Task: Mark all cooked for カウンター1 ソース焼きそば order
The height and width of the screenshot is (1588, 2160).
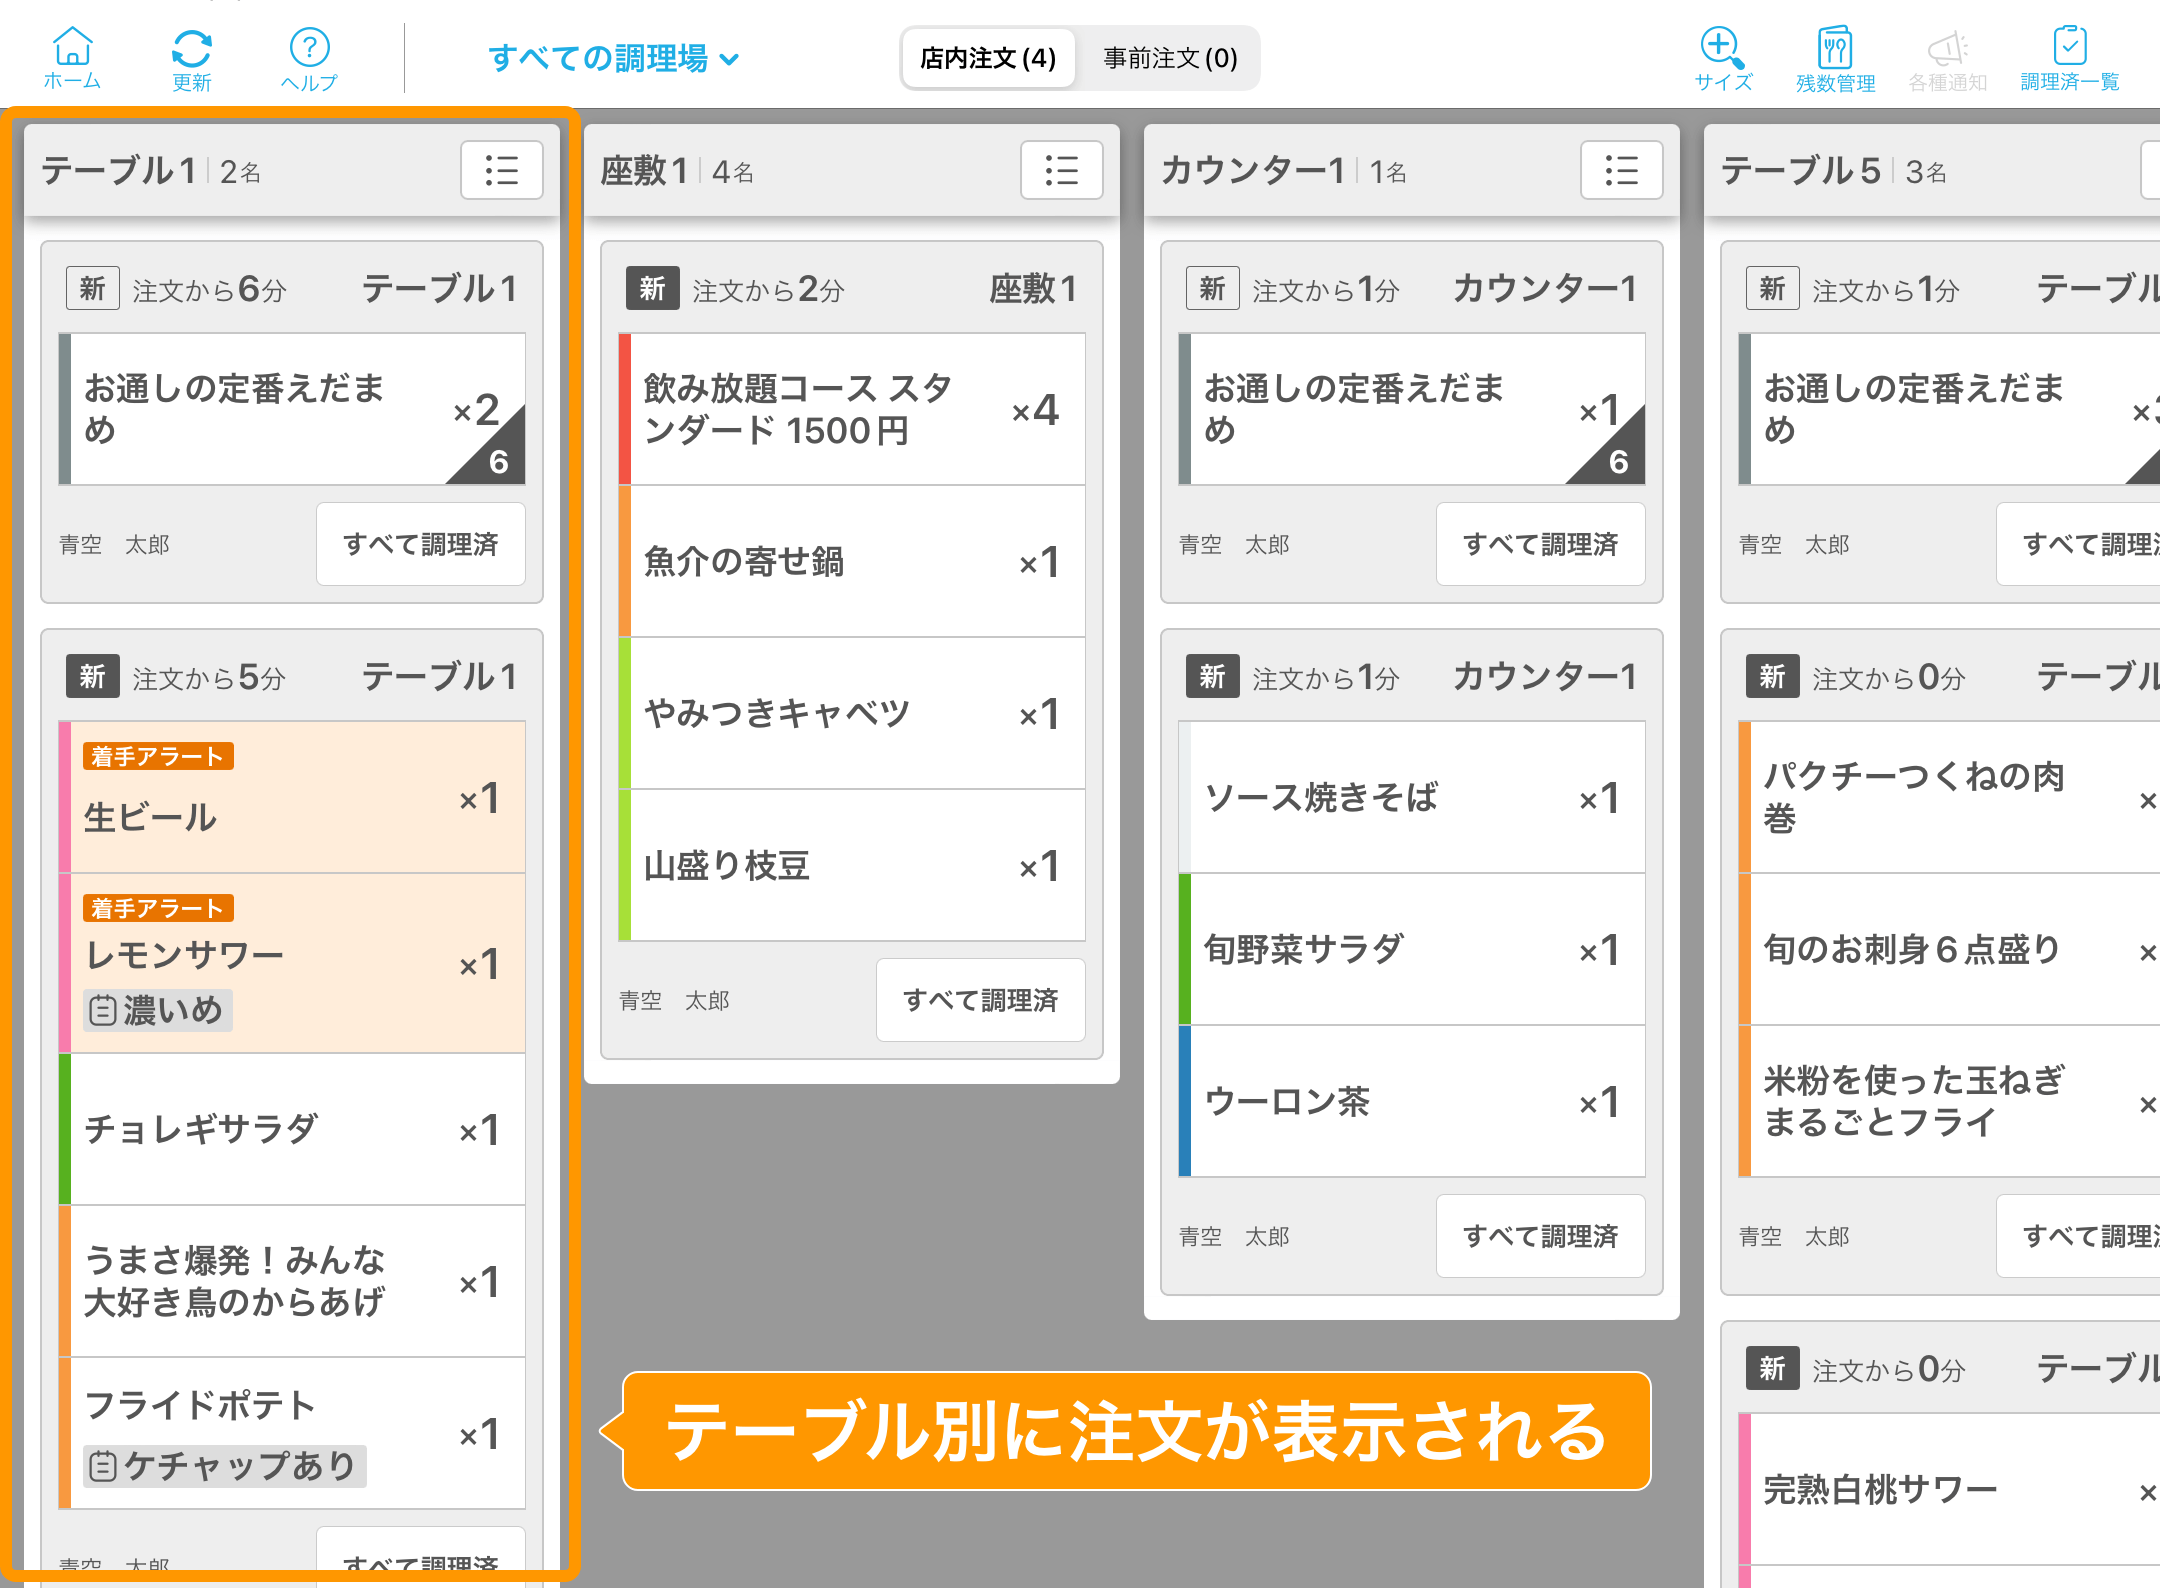Action: [x=1541, y=1236]
